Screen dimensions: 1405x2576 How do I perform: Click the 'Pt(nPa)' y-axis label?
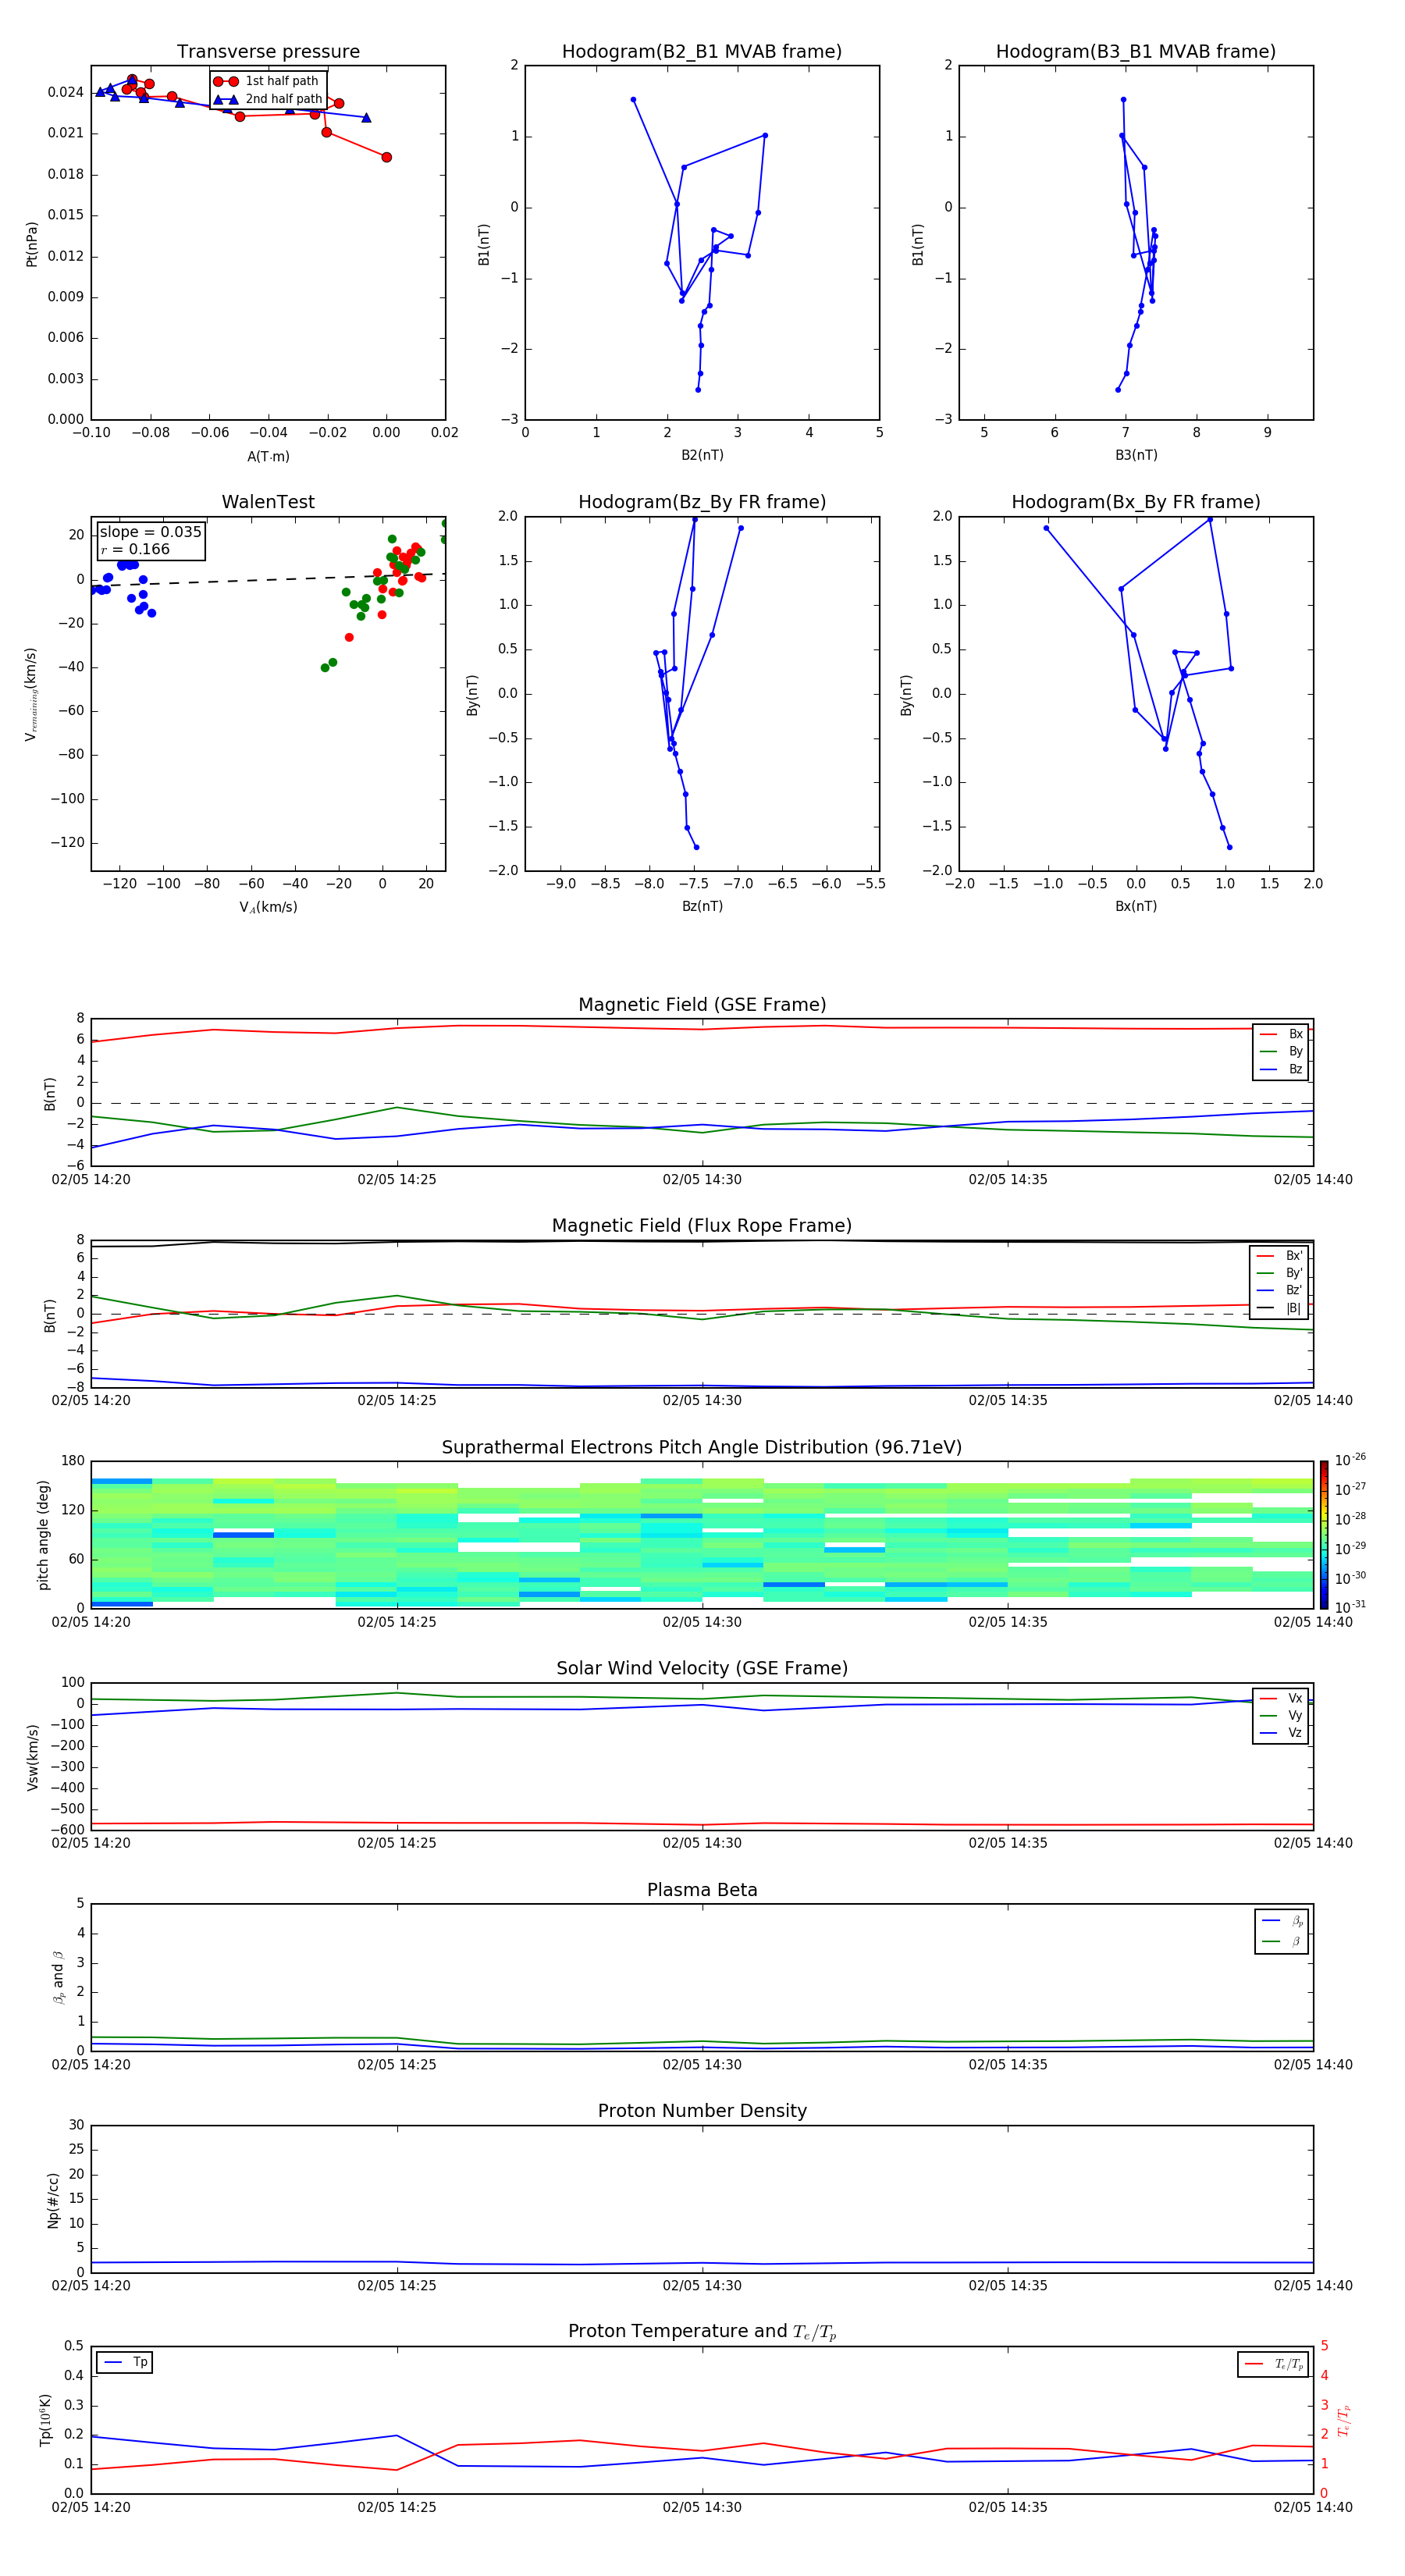click(x=31, y=244)
